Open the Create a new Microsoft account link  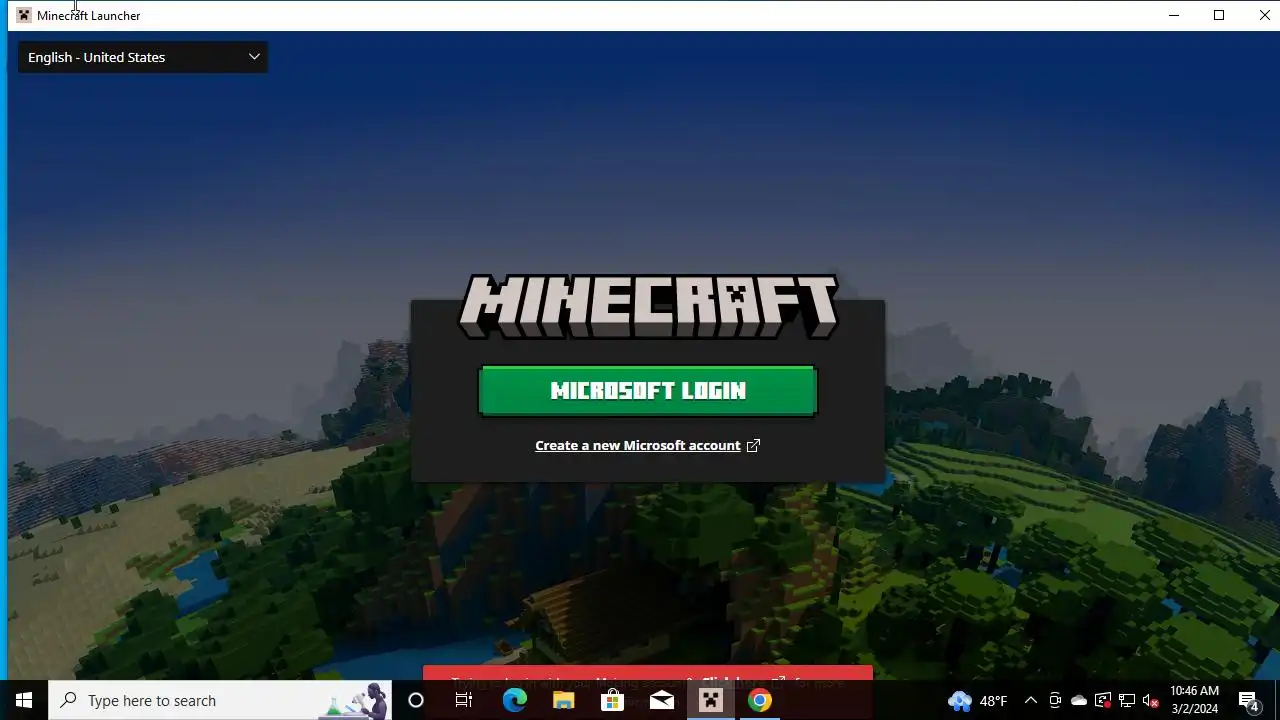click(x=638, y=446)
